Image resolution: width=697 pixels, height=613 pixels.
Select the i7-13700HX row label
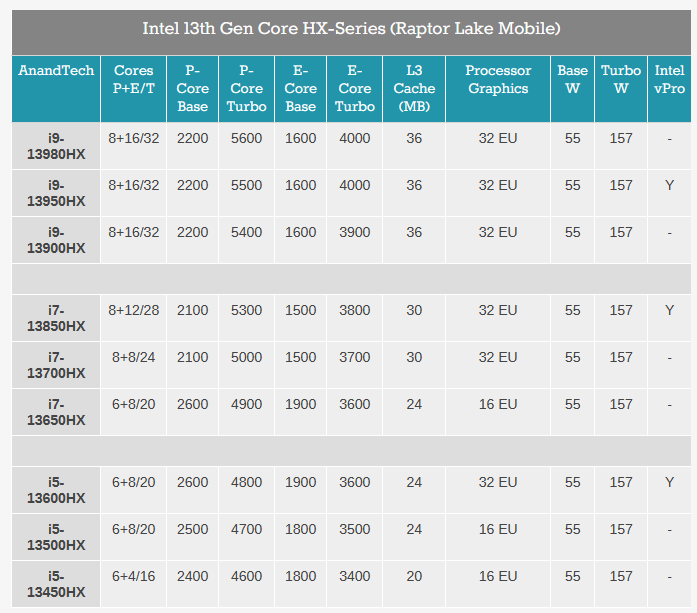coord(56,365)
